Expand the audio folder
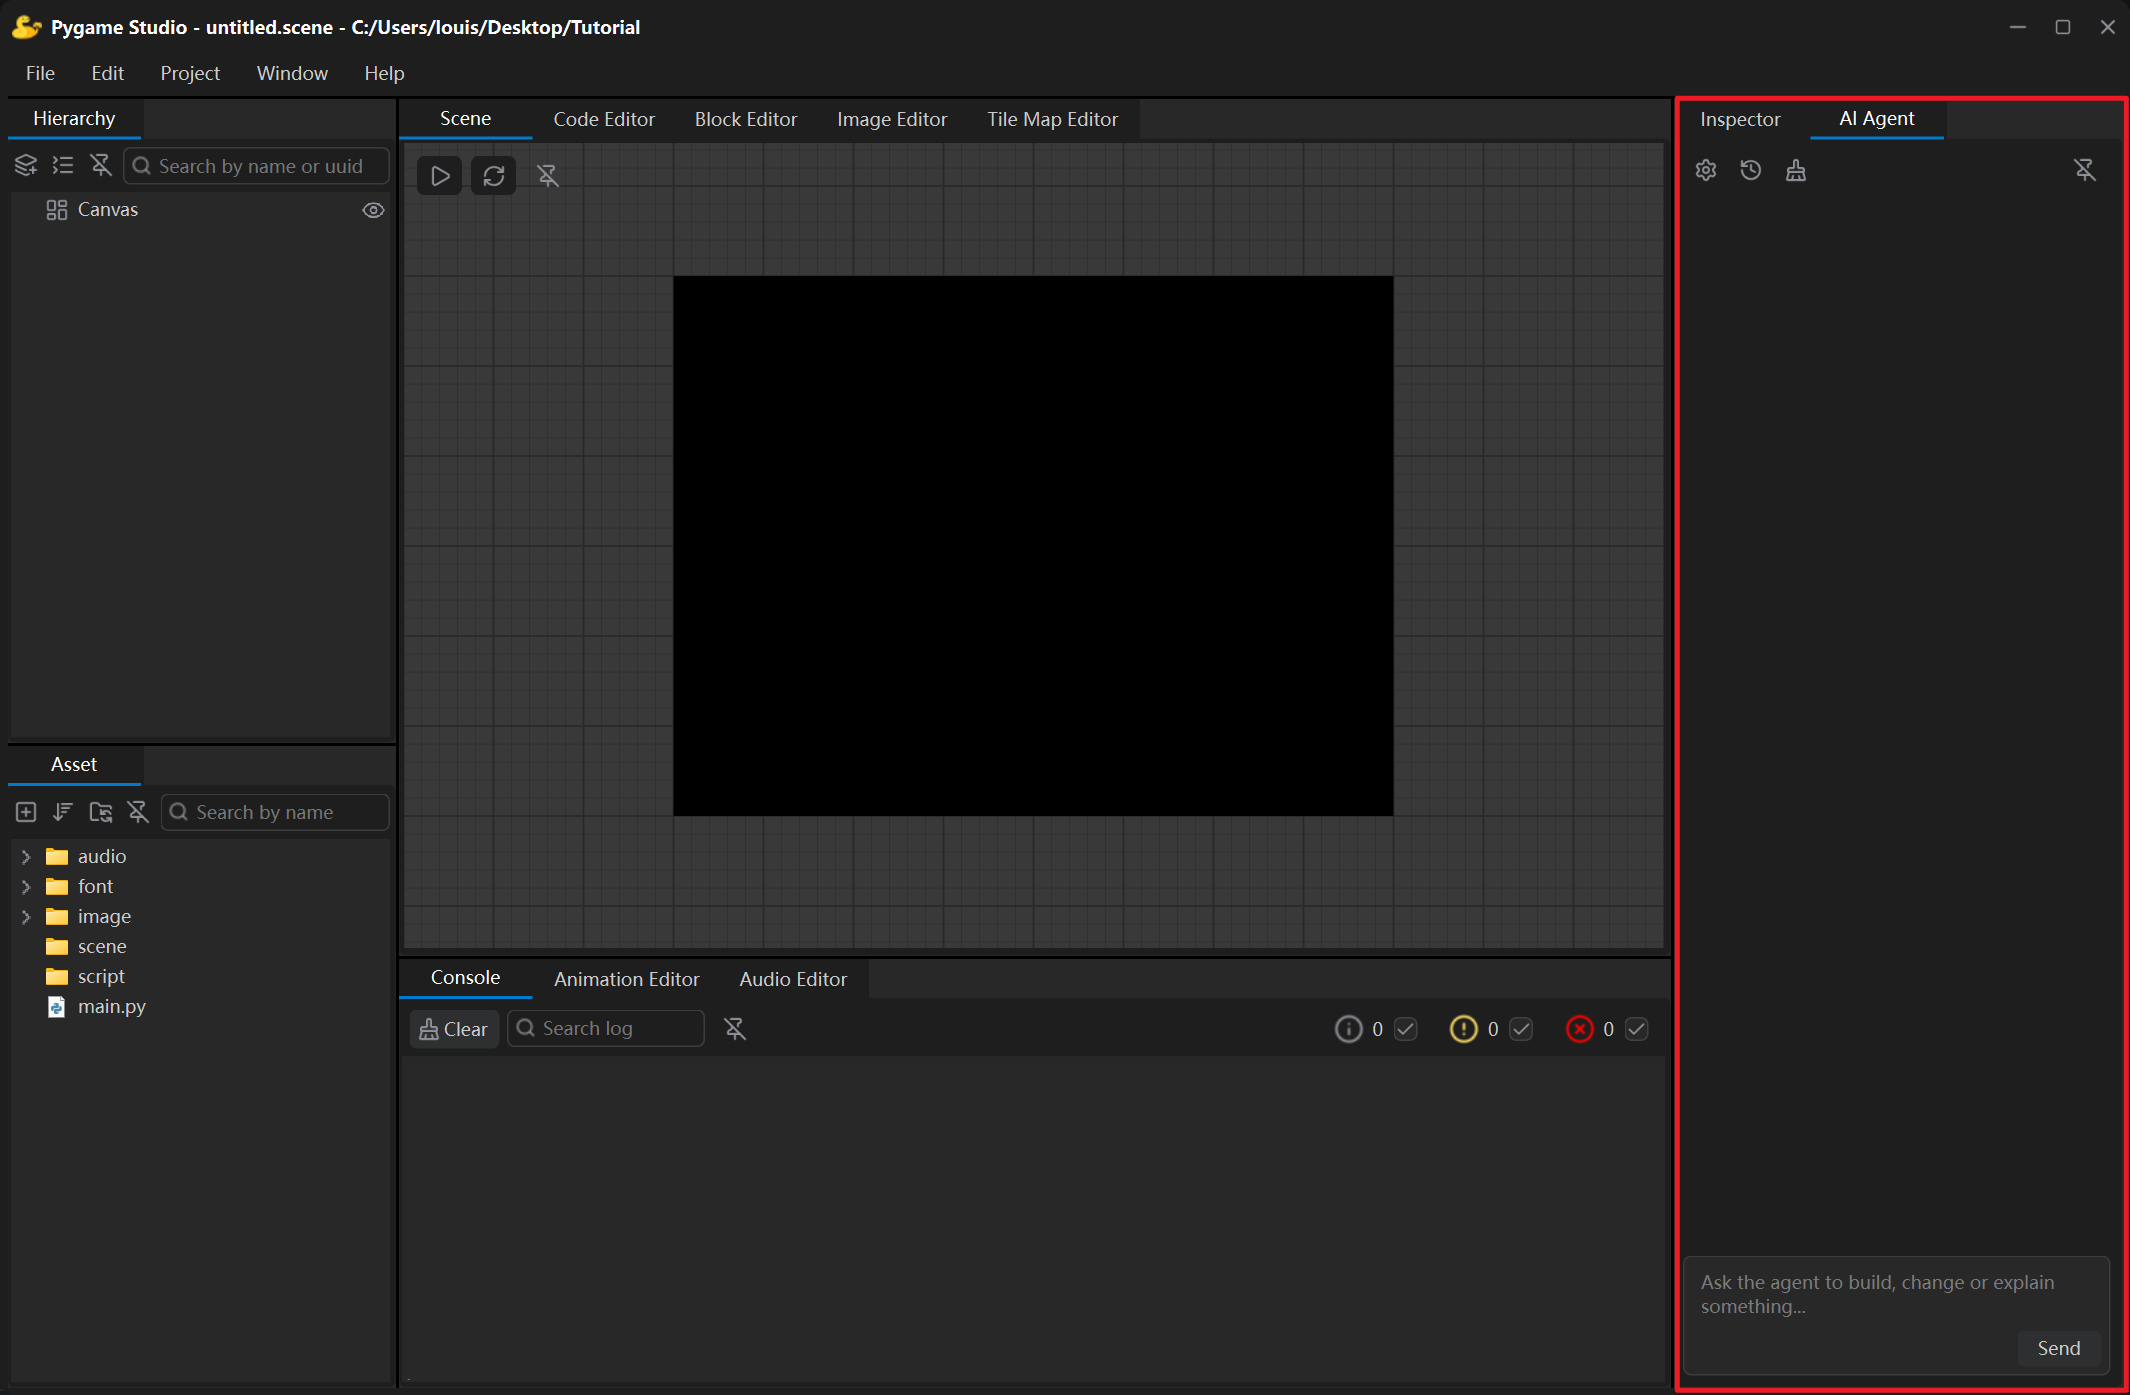 tap(26, 857)
